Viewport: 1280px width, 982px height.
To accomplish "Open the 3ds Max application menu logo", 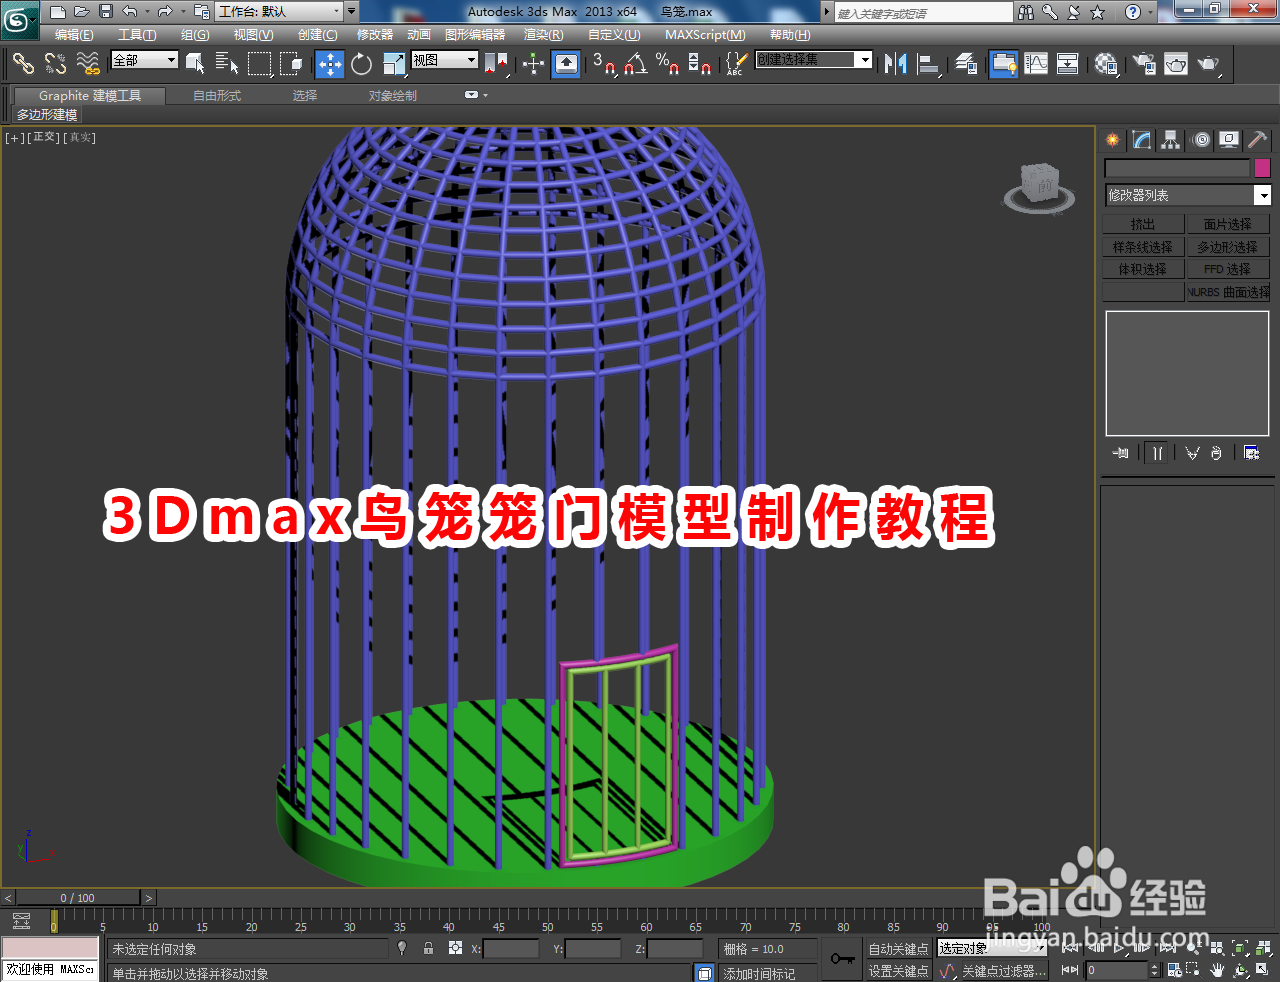I will [x=19, y=20].
